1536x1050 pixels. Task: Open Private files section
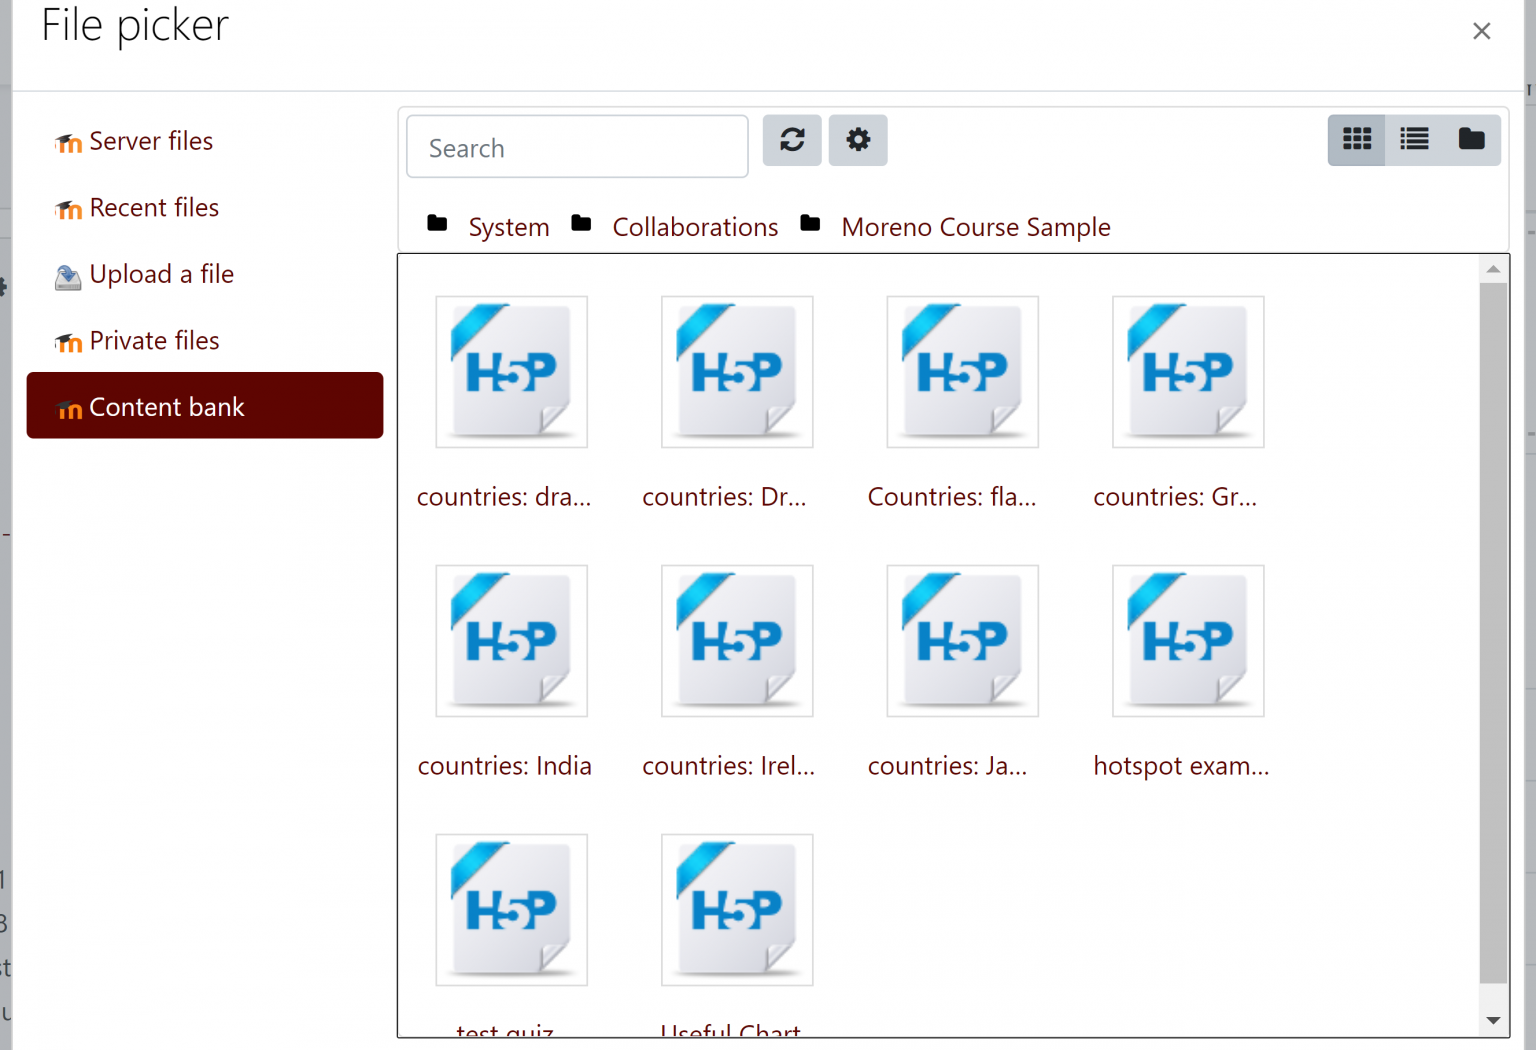pyautogui.click(x=154, y=341)
